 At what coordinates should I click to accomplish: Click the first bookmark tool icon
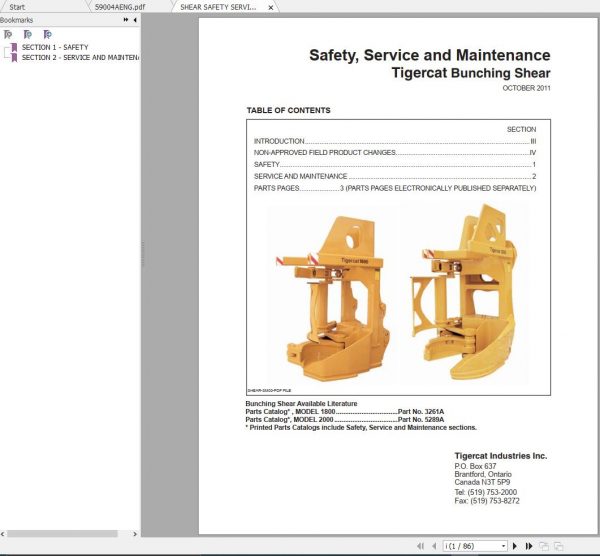(8, 34)
